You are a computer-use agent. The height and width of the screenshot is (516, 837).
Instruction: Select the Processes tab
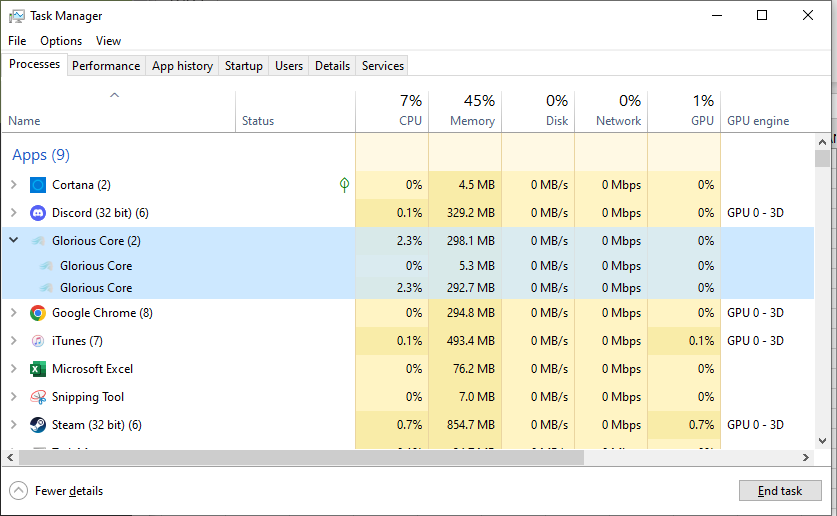(35, 64)
